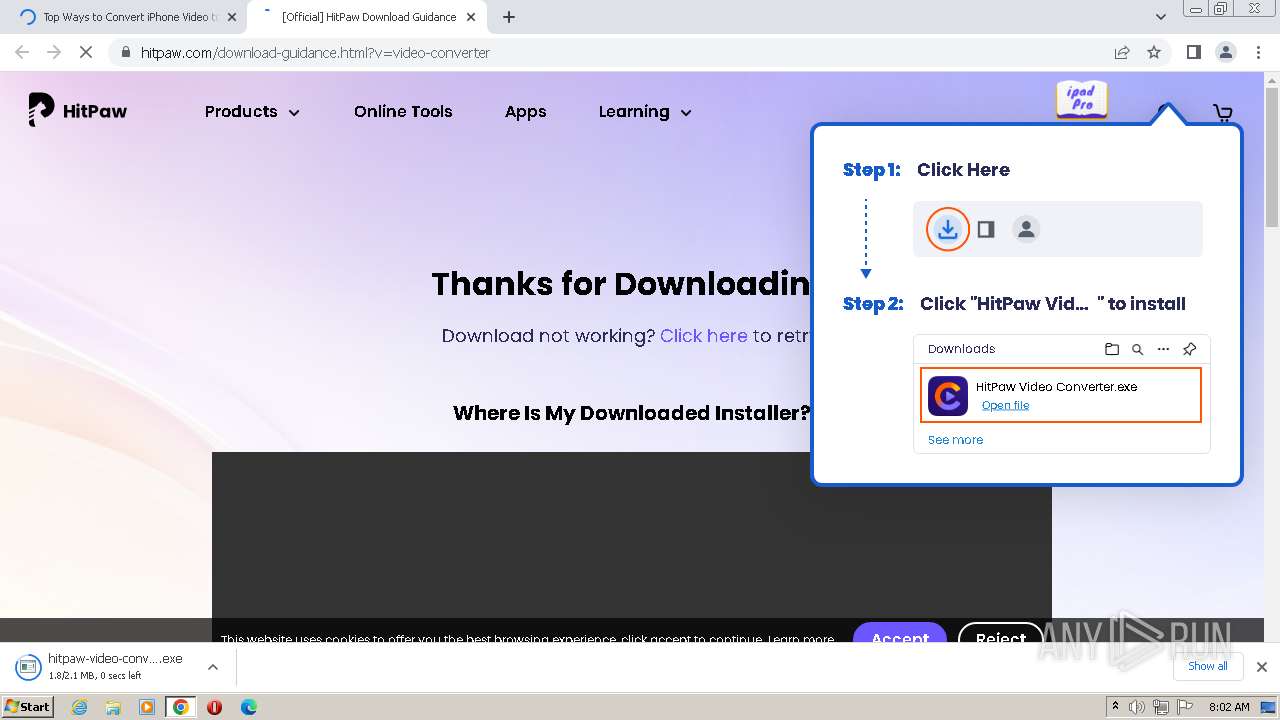Viewport: 1280px width, 720px height.
Task: Open the Windows Start menu
Action: (27, 706)
